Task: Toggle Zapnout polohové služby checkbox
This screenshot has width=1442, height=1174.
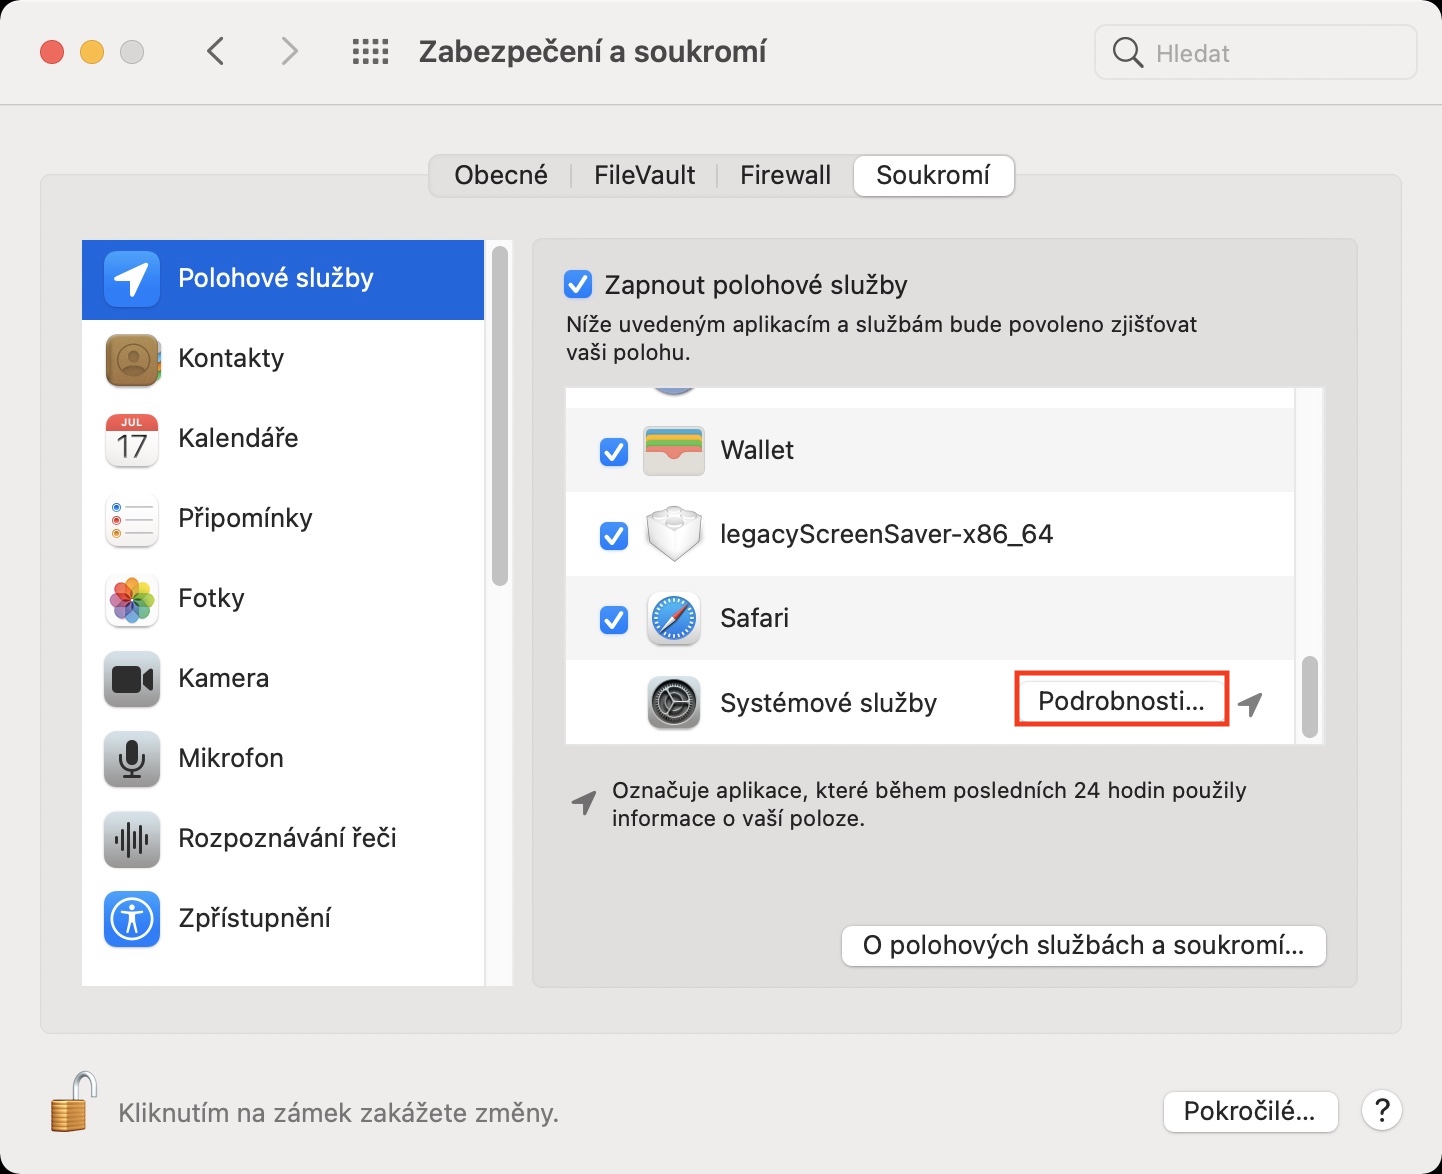Action: (x=579, y=285)
